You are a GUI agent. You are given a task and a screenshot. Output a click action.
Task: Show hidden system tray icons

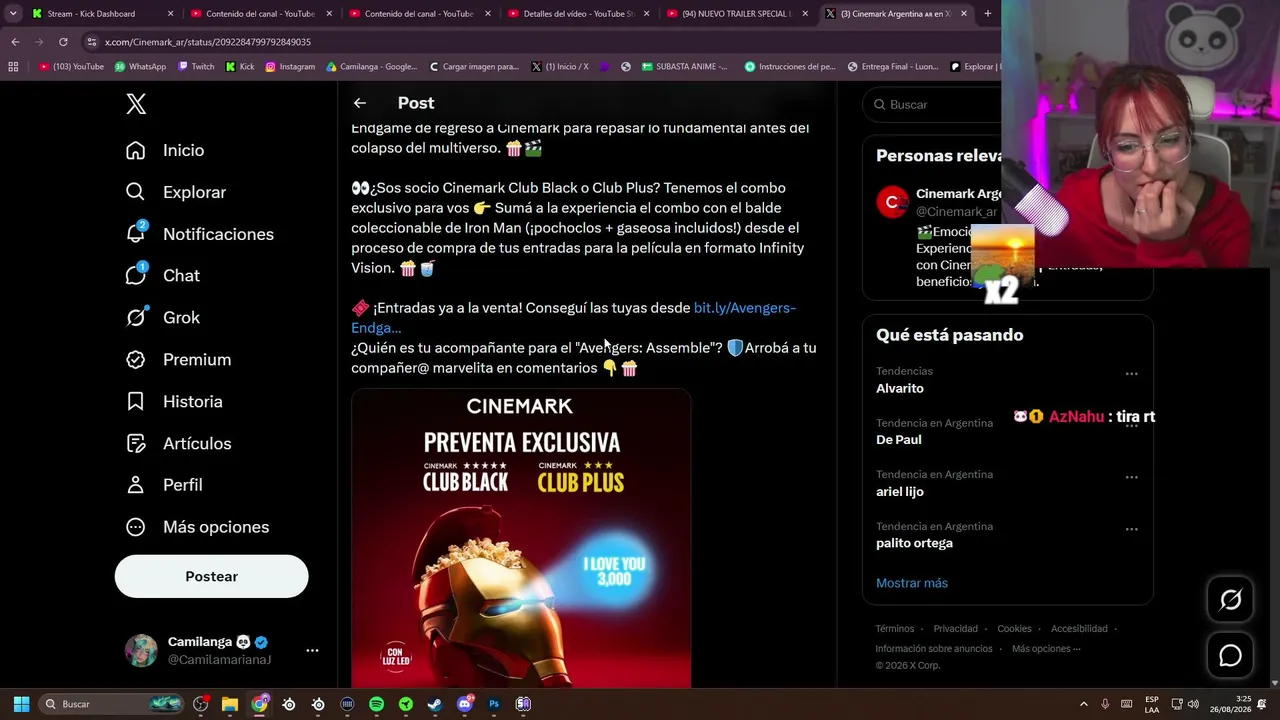[x=1083, y=704]
